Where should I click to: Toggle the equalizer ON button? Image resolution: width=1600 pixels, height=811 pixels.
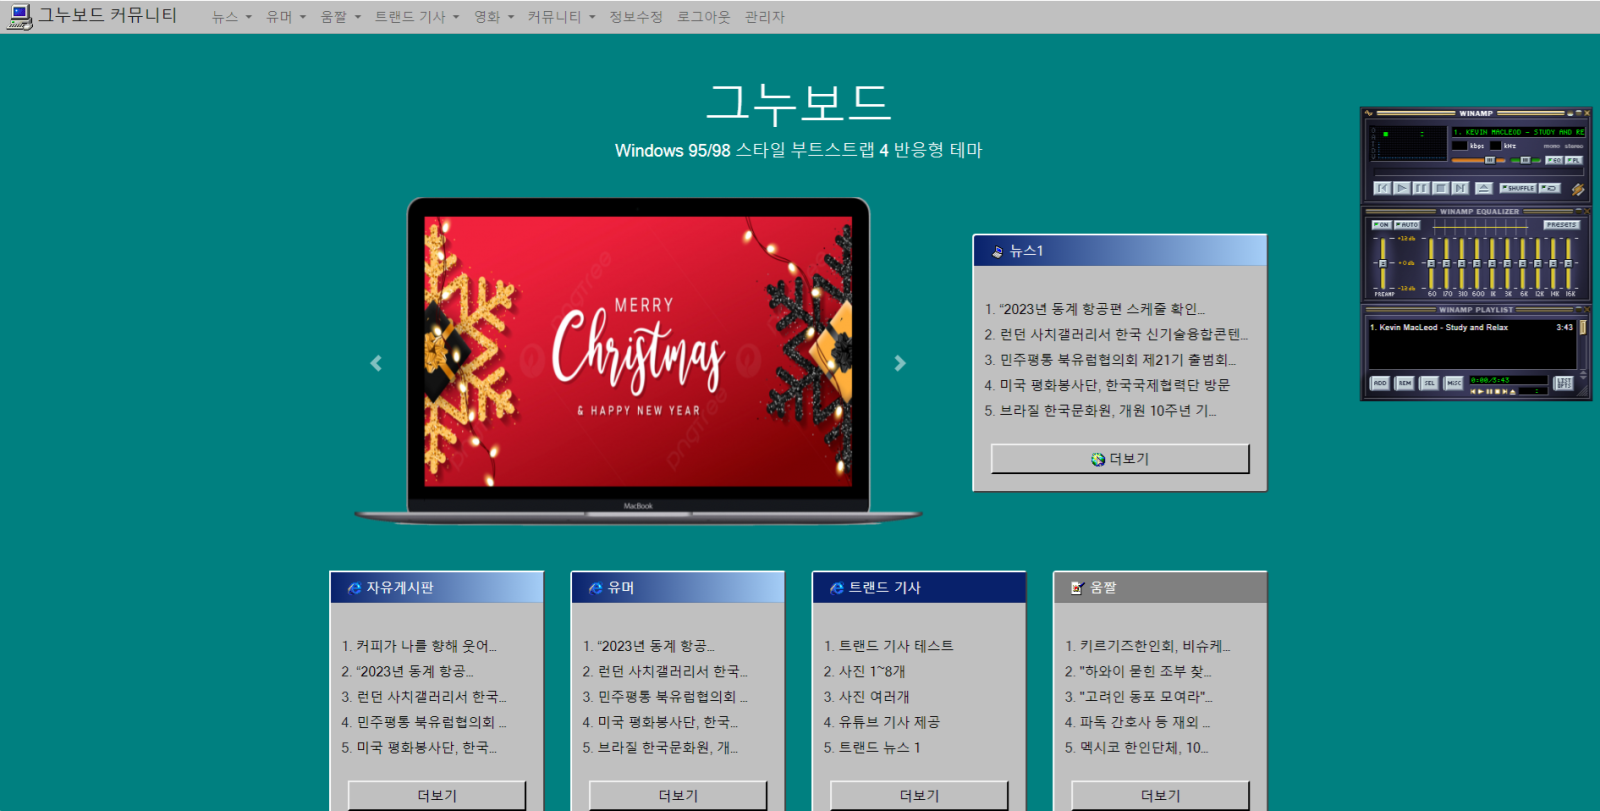pyautogui.click(x=1381, y=225)
